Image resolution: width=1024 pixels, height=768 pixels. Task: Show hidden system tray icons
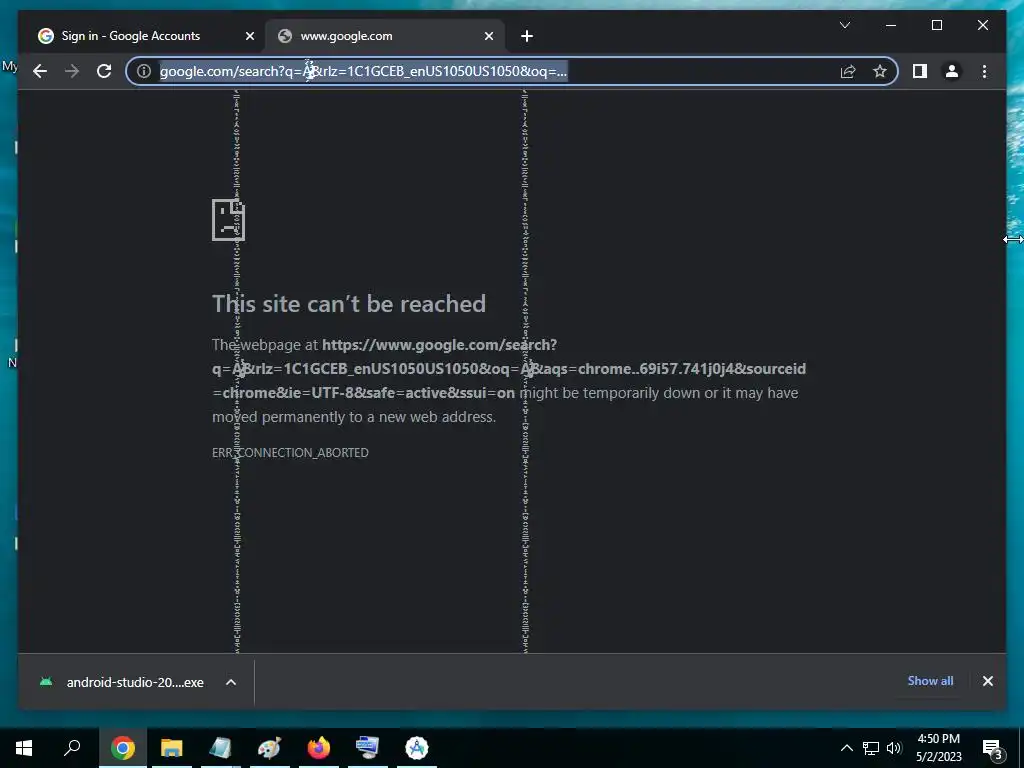pos(846,748)
